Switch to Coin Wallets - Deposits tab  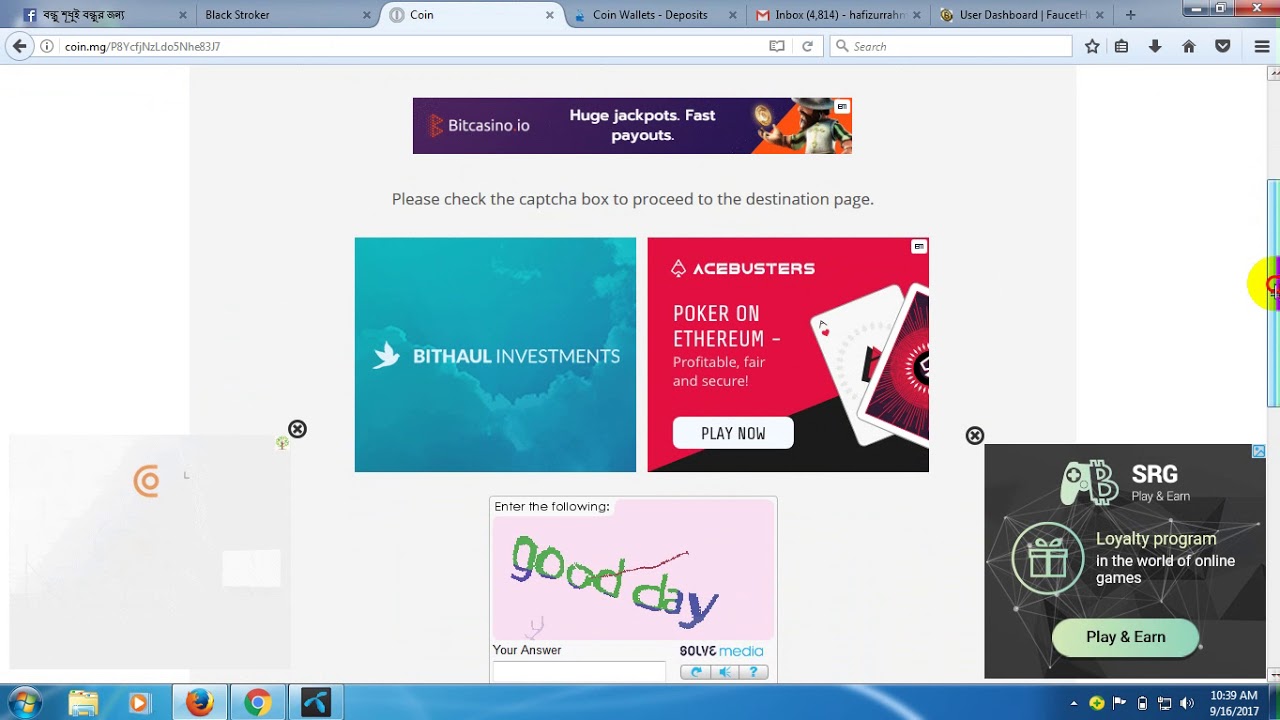653,15
